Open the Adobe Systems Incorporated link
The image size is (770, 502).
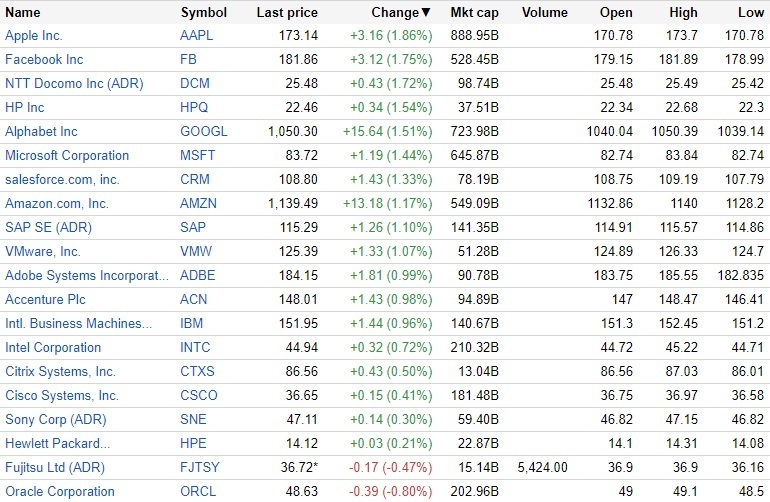(x=81, y=275)
